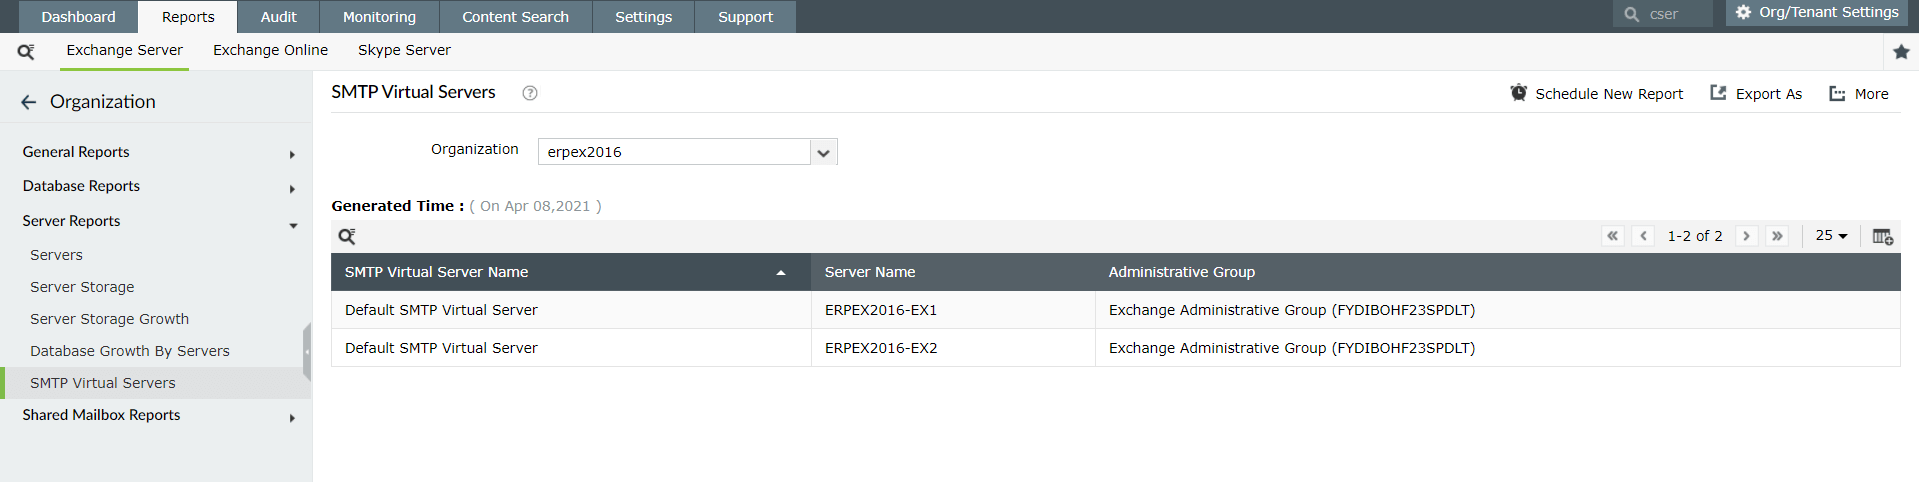Go to the first page of results
This screenshot has height=482, width=1919.
(x=1612, y=236)
